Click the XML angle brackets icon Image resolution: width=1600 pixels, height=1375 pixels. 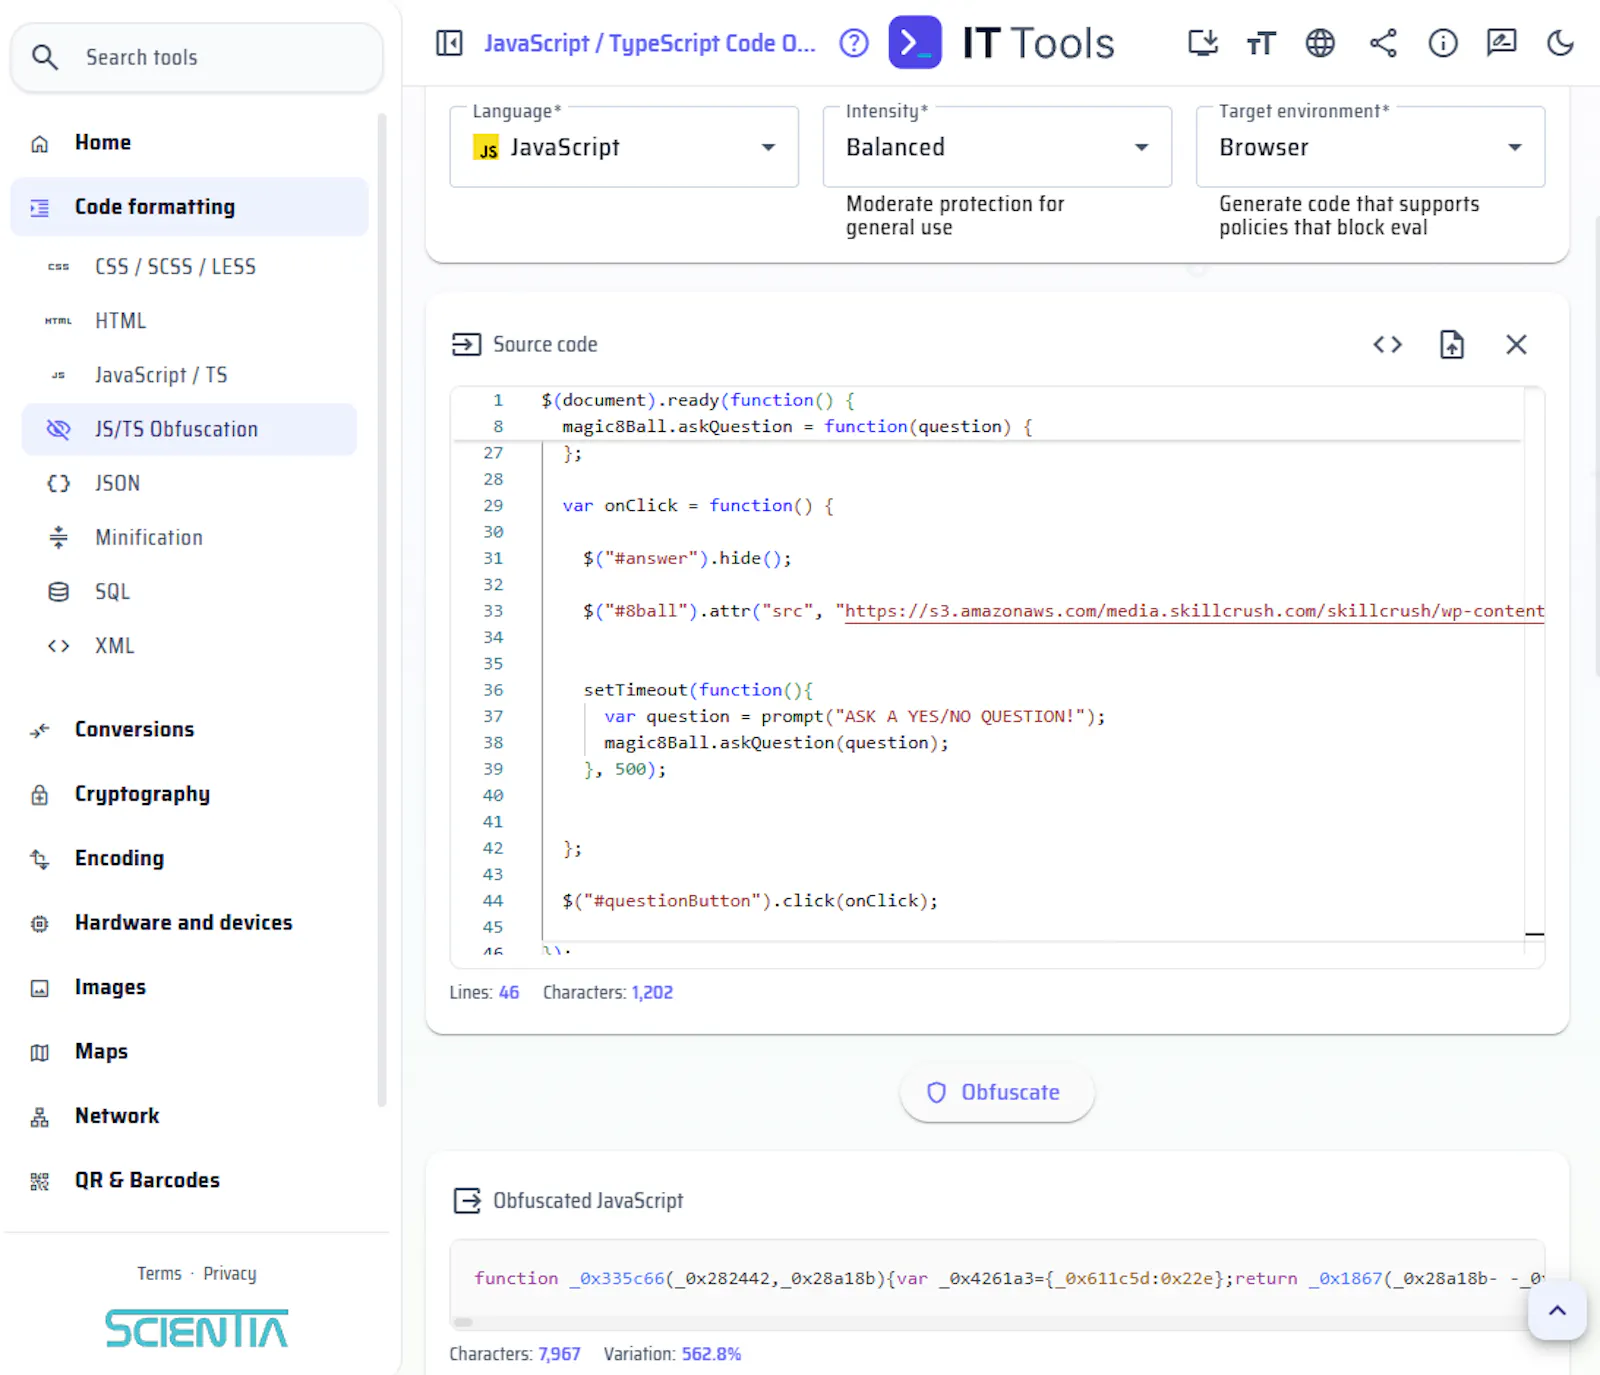[59, 645]
